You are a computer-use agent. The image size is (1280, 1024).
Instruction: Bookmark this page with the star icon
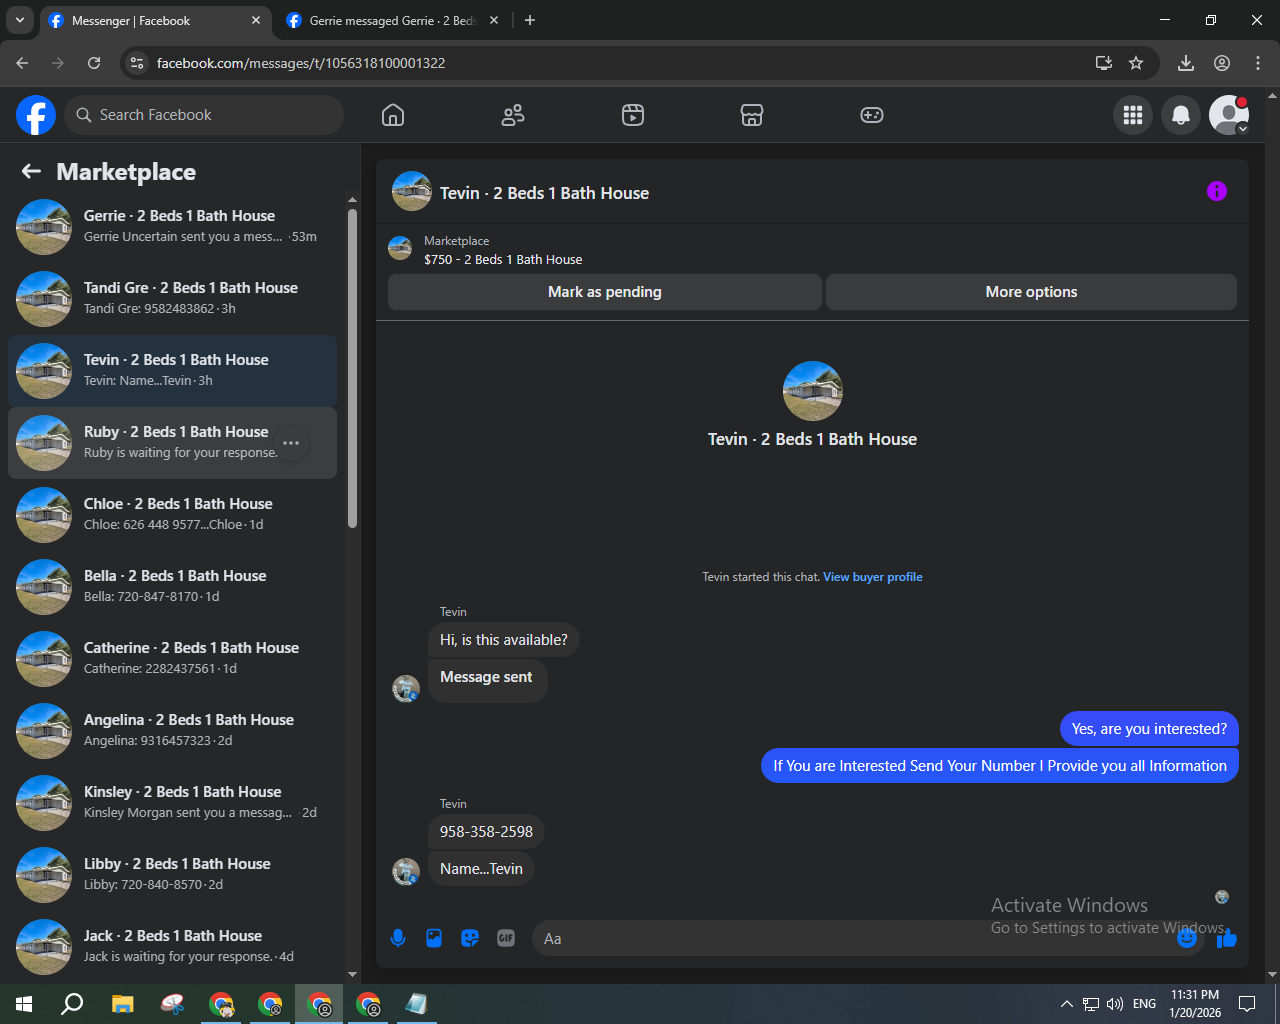point(1136,63)
